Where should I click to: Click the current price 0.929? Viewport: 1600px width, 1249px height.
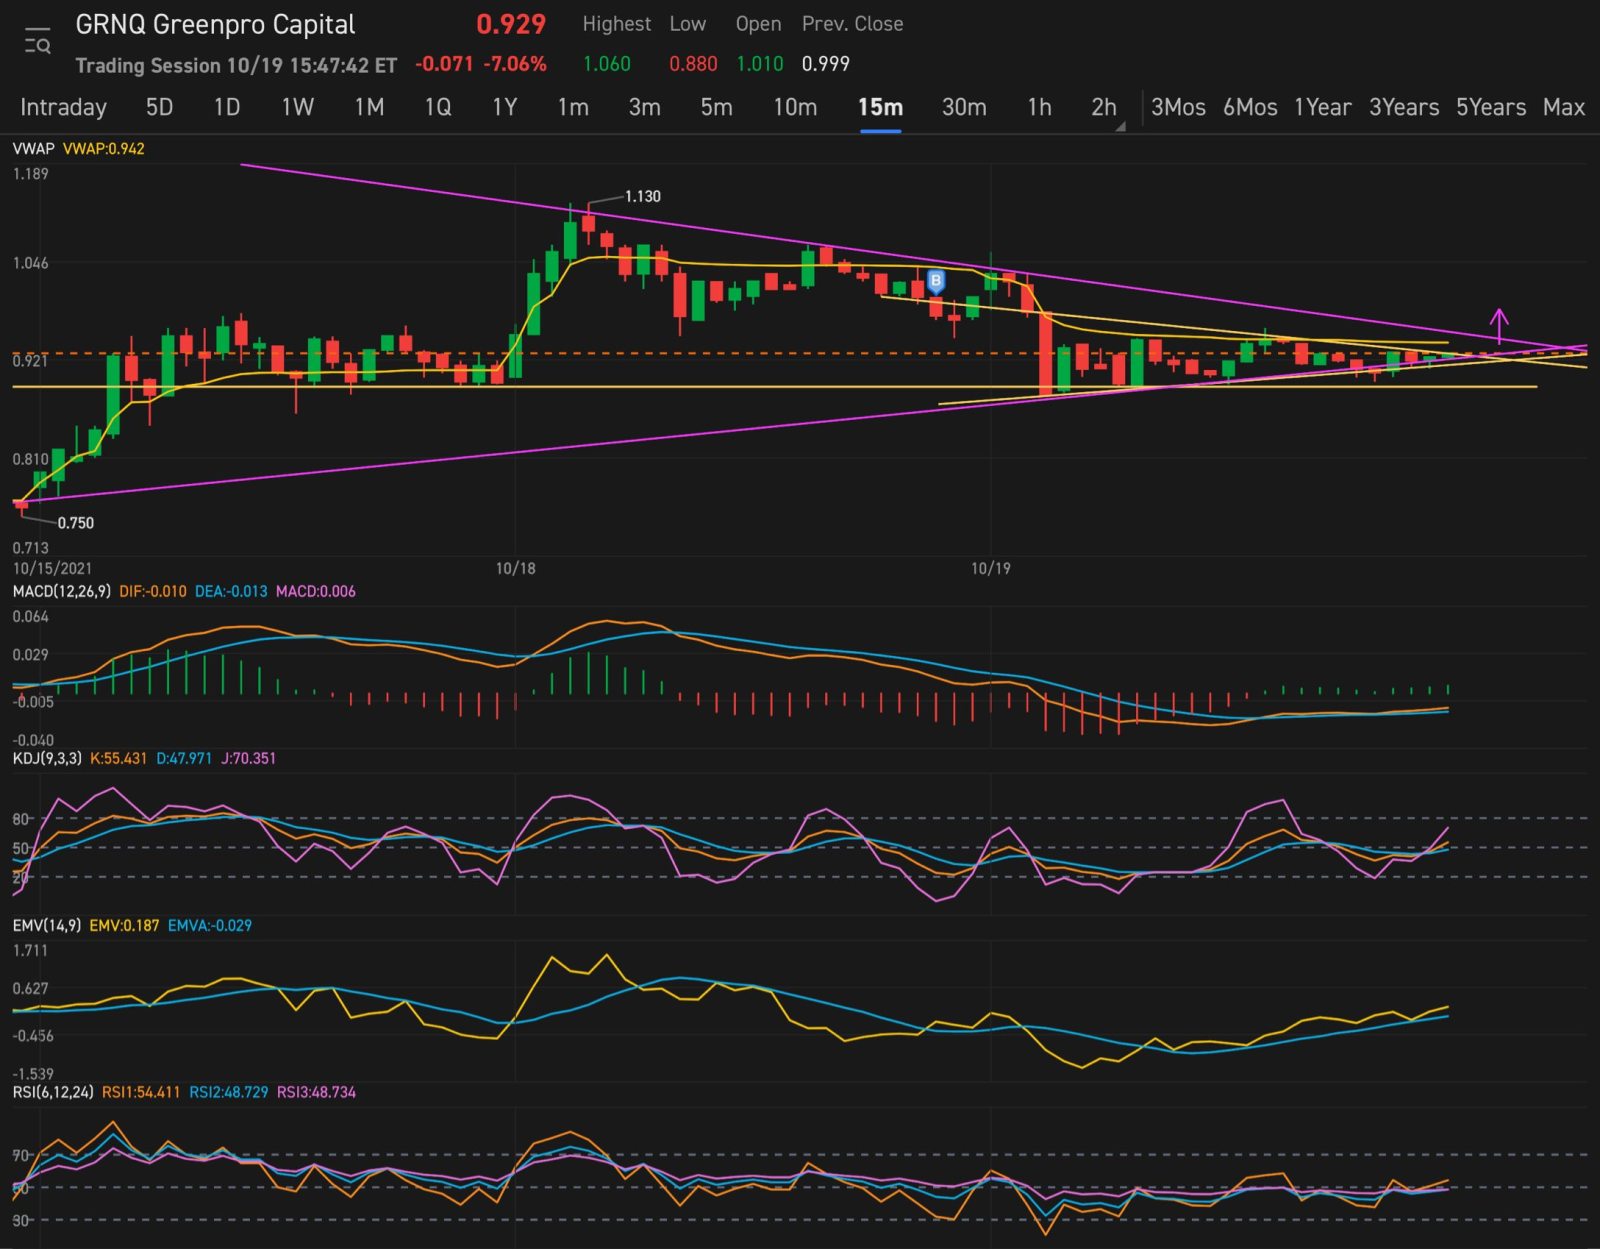[511, 24]
